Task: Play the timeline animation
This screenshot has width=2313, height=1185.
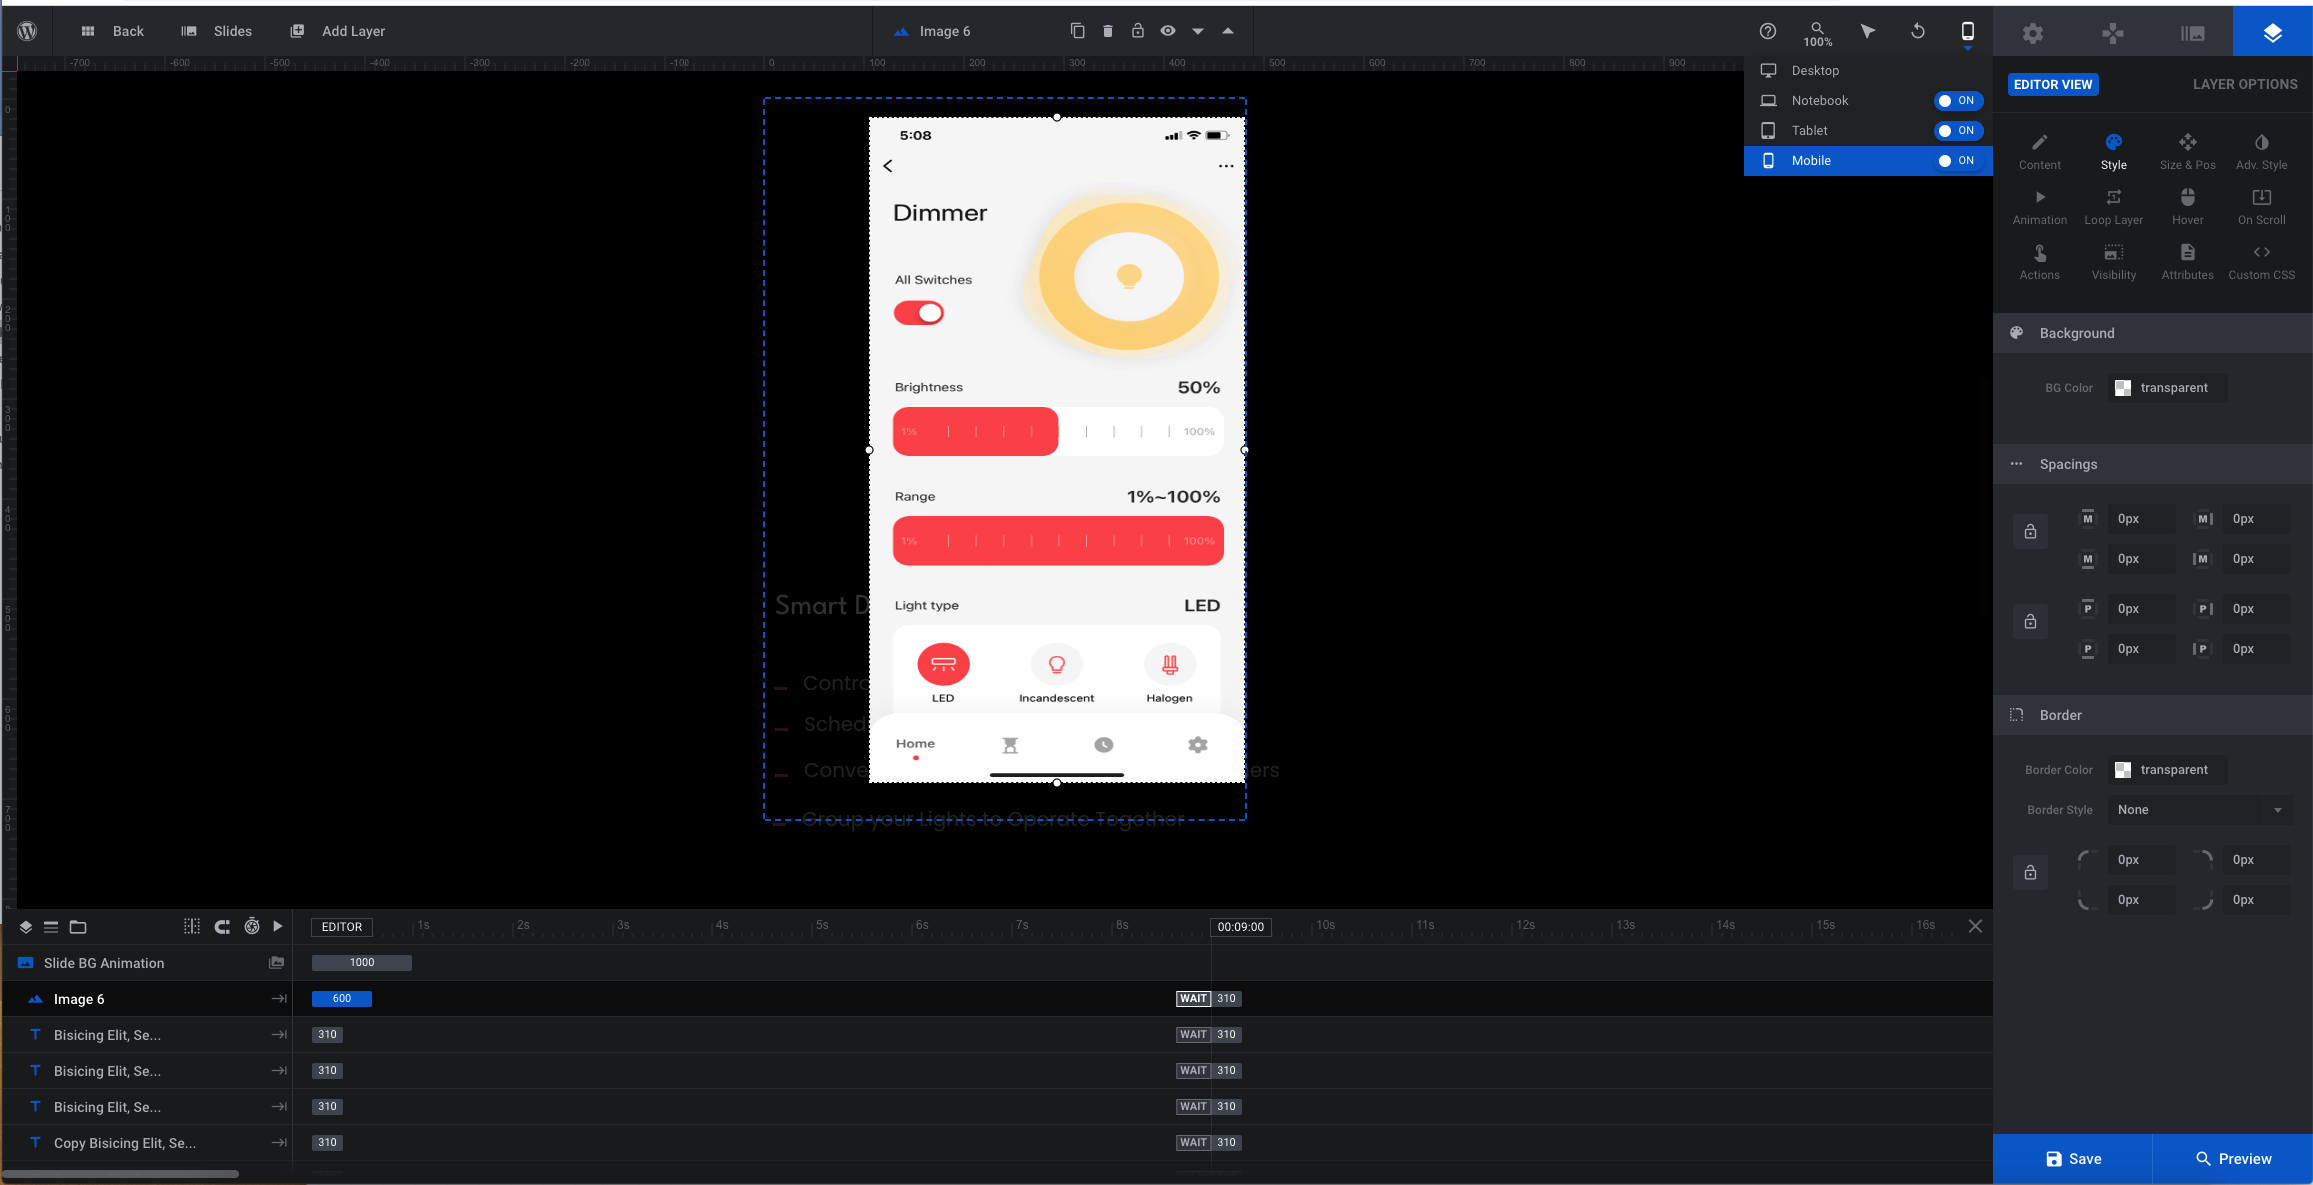Action: tap(278, 927)
